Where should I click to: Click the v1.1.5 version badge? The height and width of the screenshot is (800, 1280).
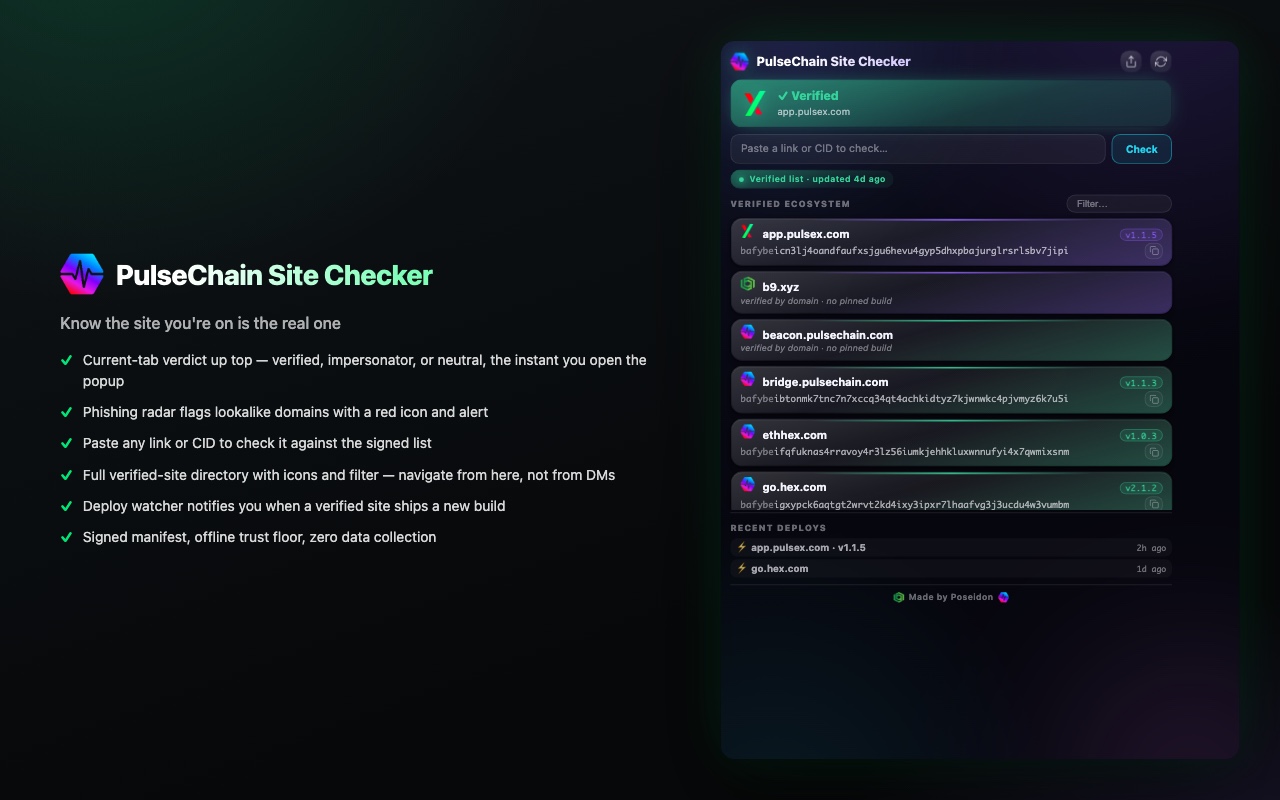coord(1141,235)
